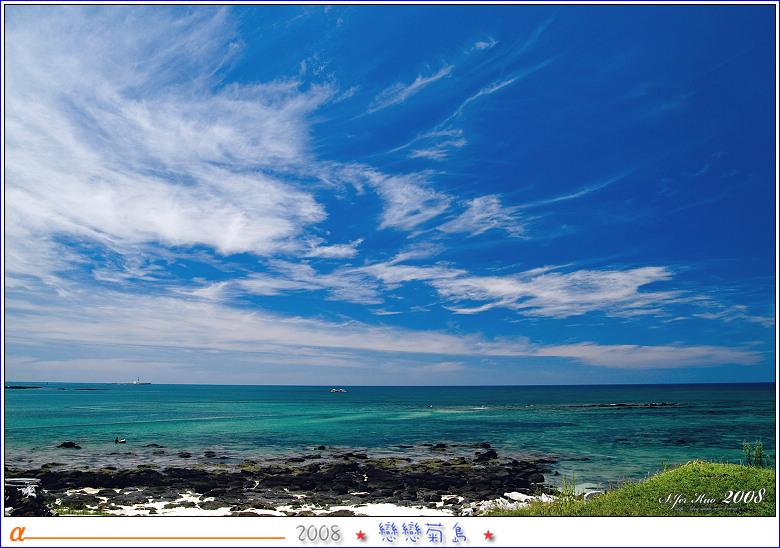Click the right red star in caption

pos(489,535)
